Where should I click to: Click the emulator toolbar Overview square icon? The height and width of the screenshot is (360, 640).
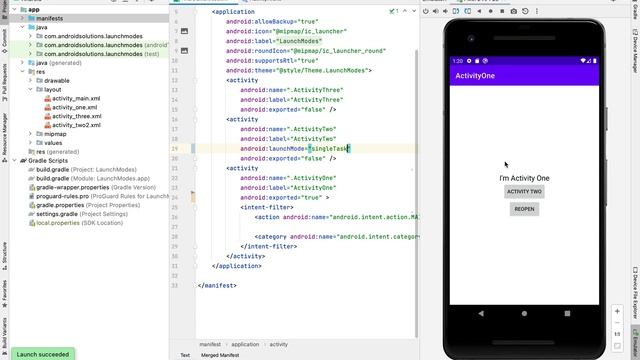tap(502, 11)
